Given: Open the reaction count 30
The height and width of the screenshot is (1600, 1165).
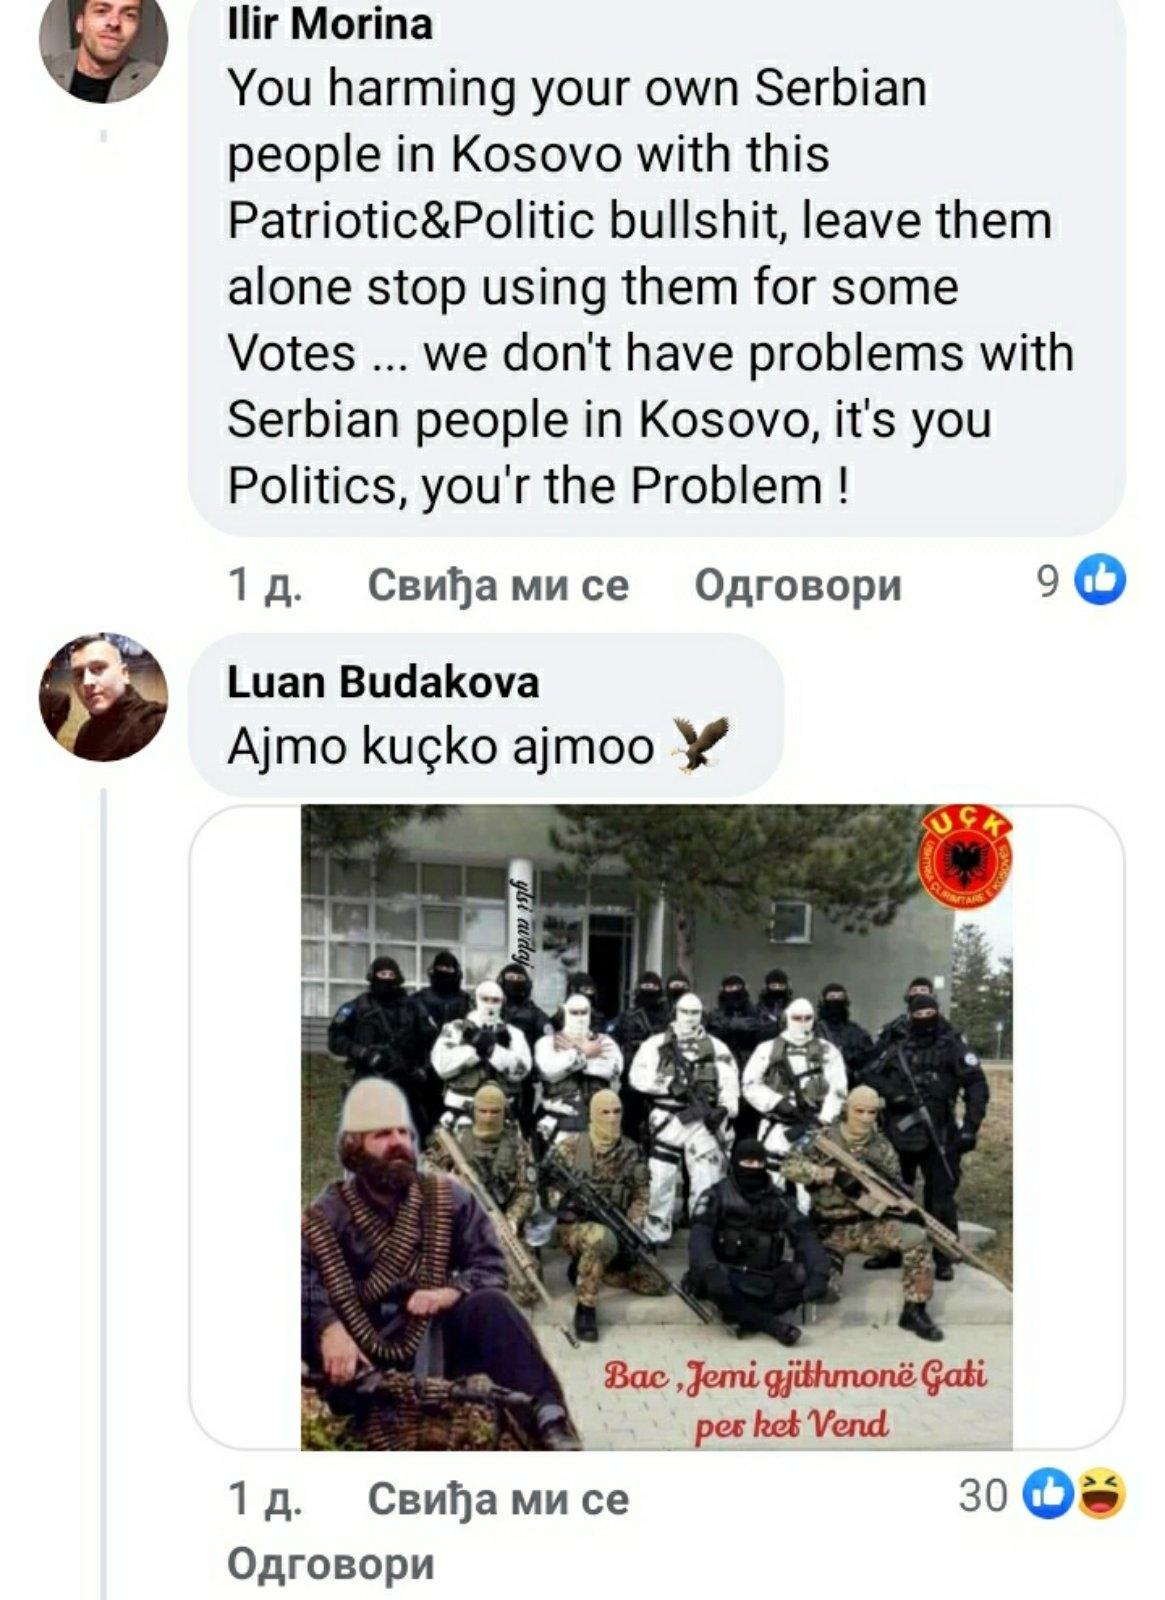Looking at the screenshot, I should coord(983,1496).
